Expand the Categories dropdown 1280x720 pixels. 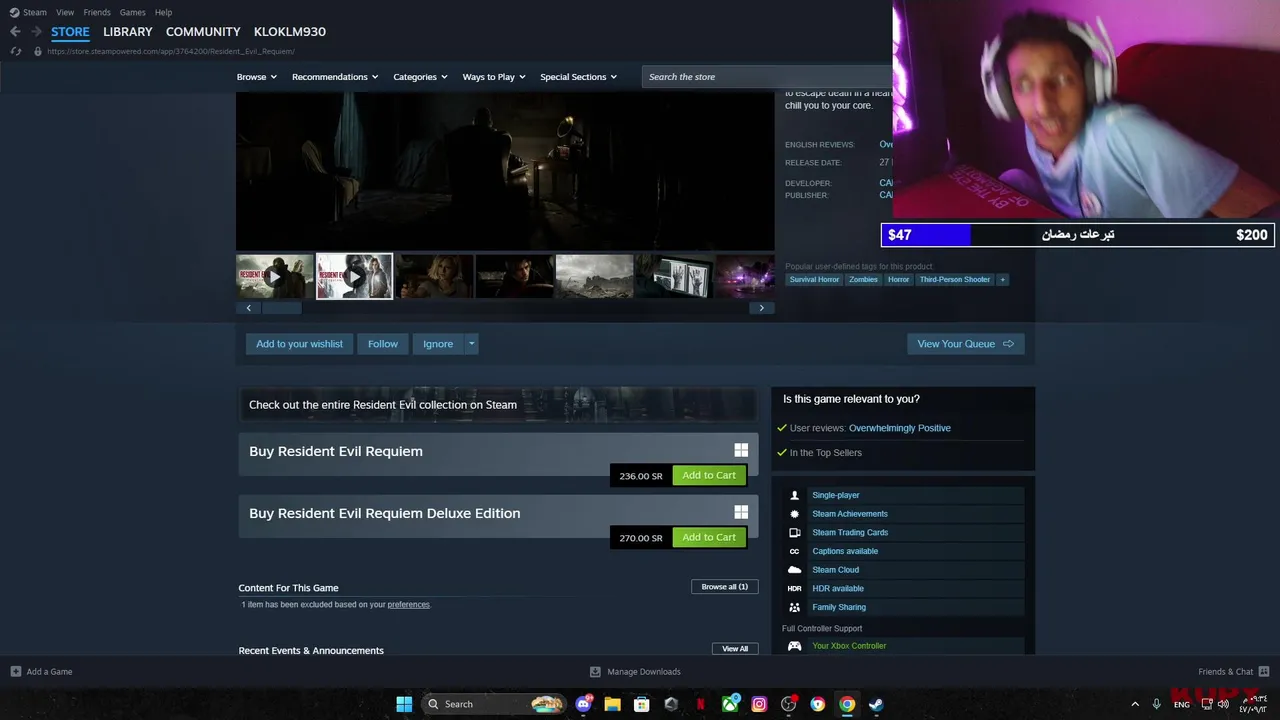[420, 77]
